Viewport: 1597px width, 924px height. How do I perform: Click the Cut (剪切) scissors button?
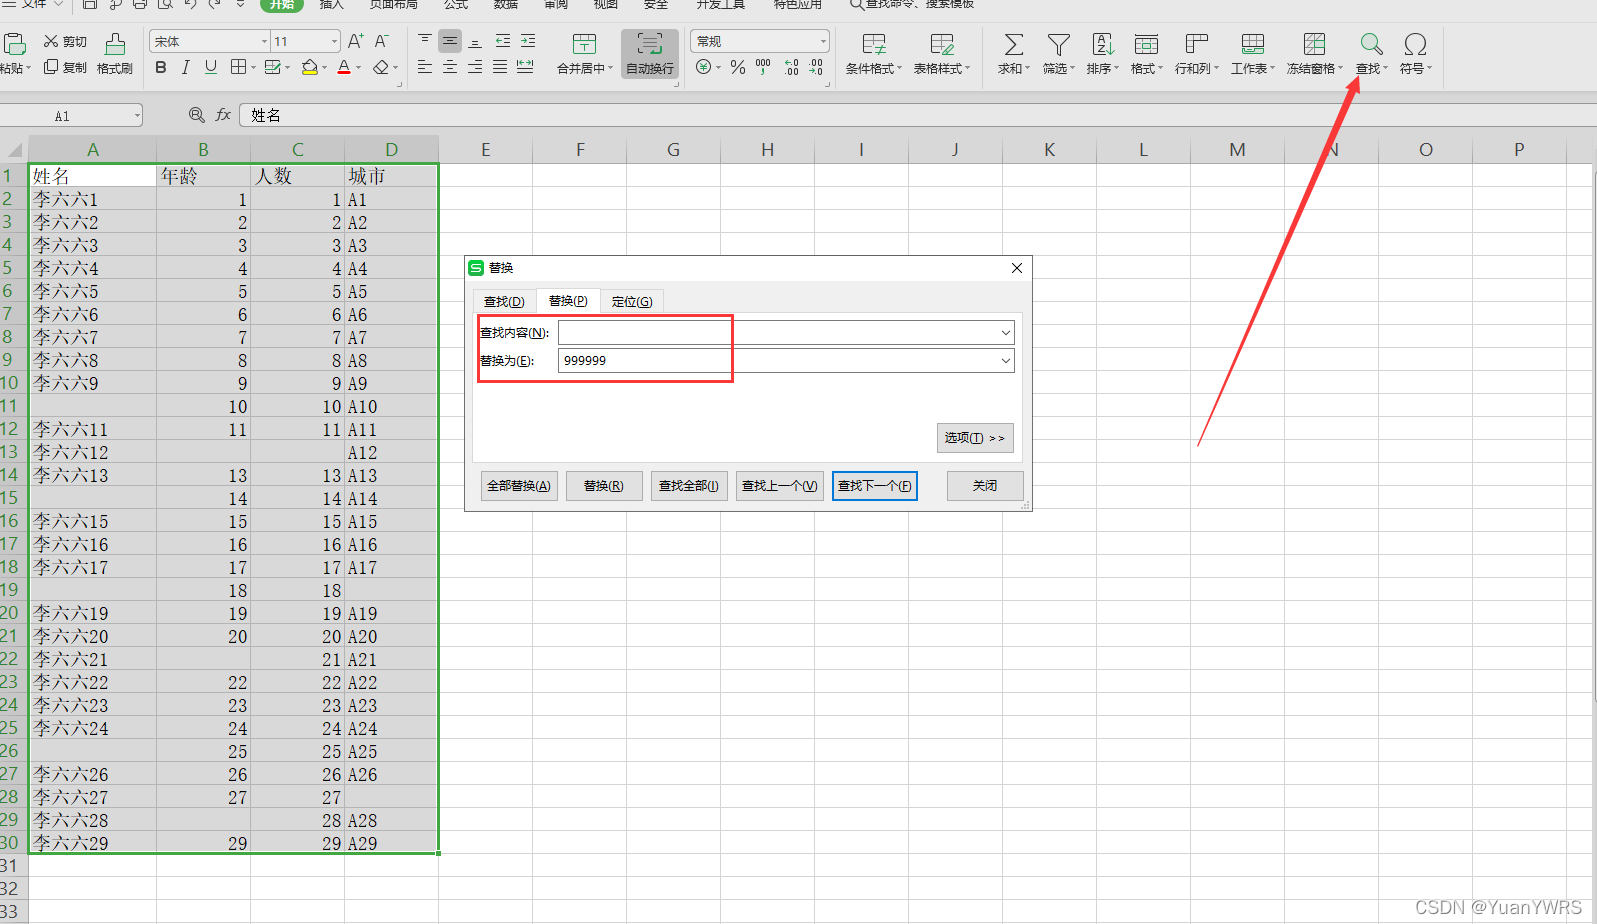(65, 42)
